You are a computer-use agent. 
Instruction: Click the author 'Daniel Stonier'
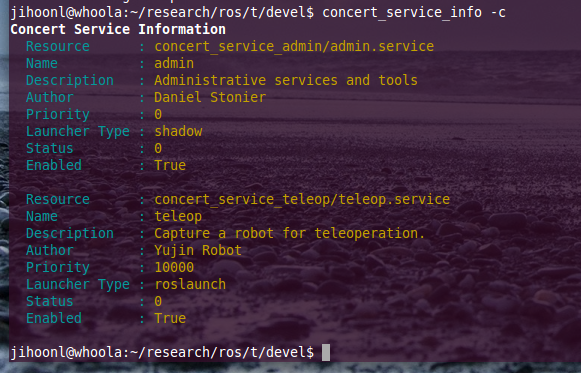[x=210, y=97]
